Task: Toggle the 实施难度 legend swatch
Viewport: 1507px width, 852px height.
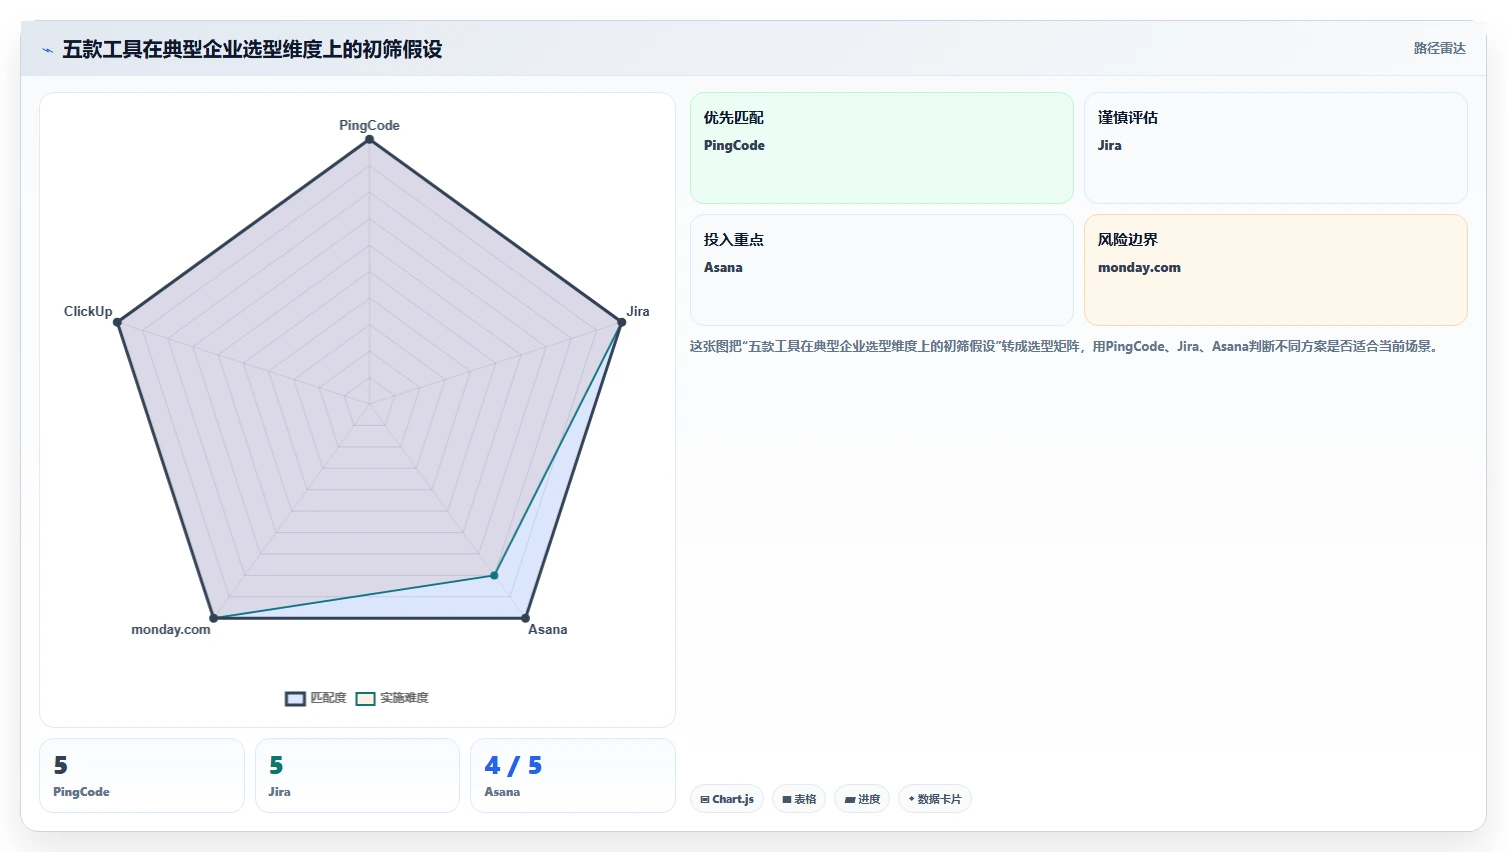Action: pyautogui.click(x=365, y=698)
